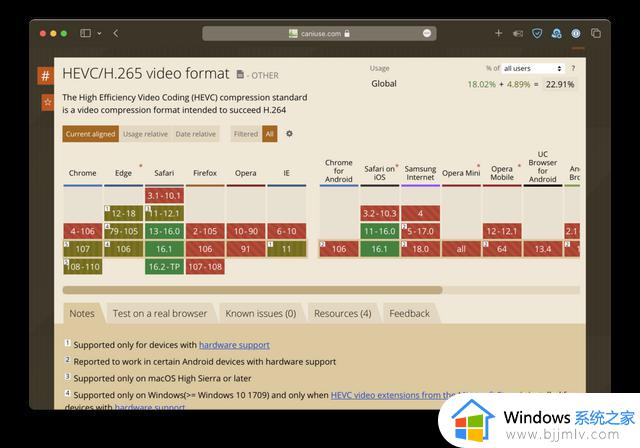Viewport: 640px width, 448px height.
Task: Open a new tab with plus icon
Action: [x=498, y=33]
